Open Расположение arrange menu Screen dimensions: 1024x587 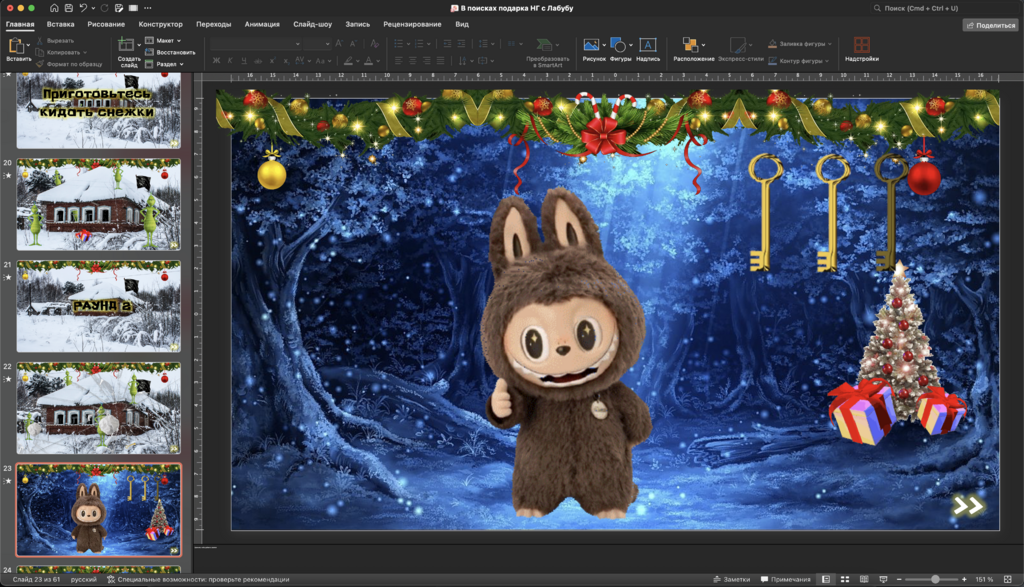click(693, 49)
